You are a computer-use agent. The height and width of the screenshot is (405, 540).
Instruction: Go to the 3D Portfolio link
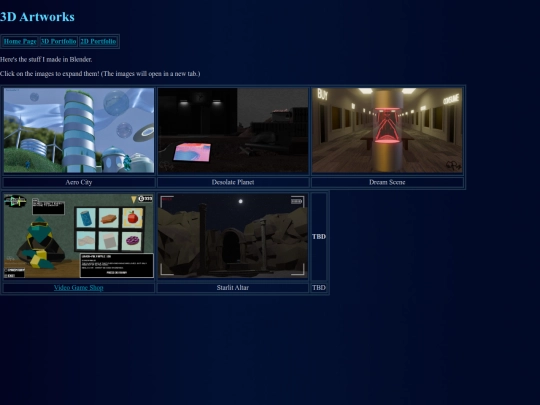tap(58, 41)
